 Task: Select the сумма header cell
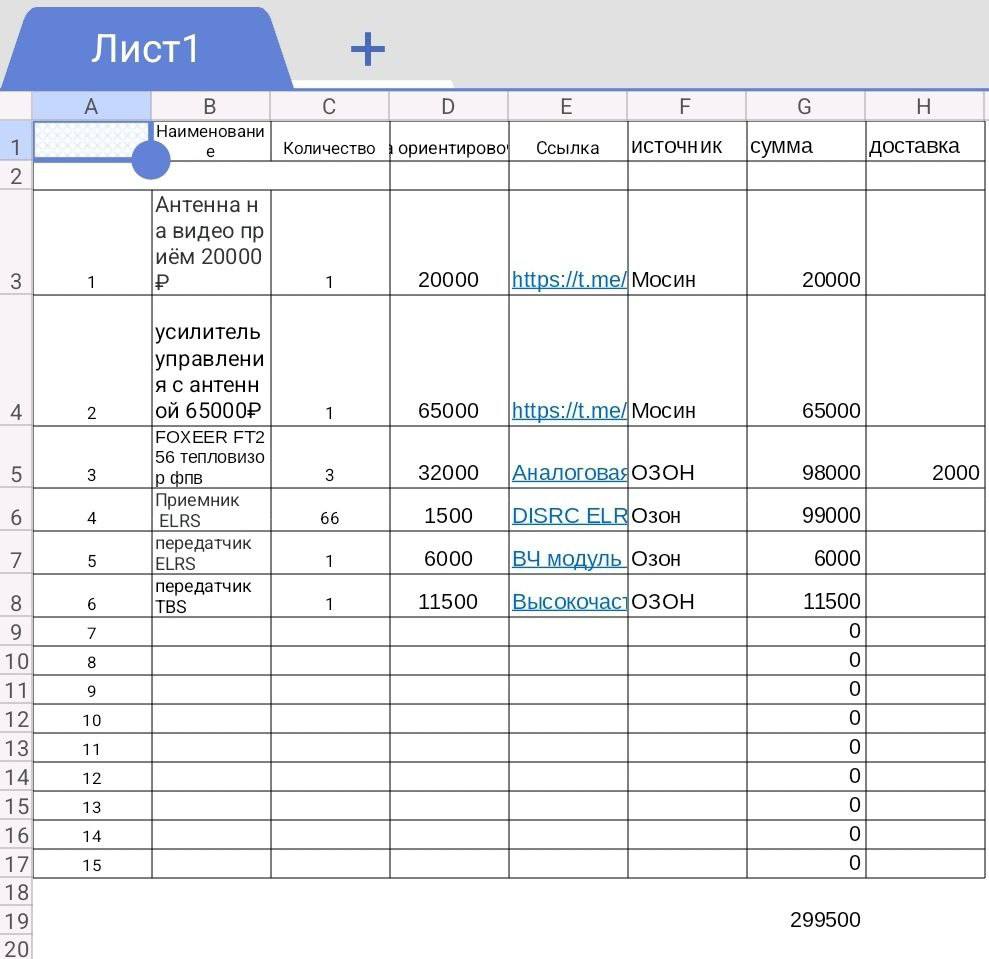(806, 141)
